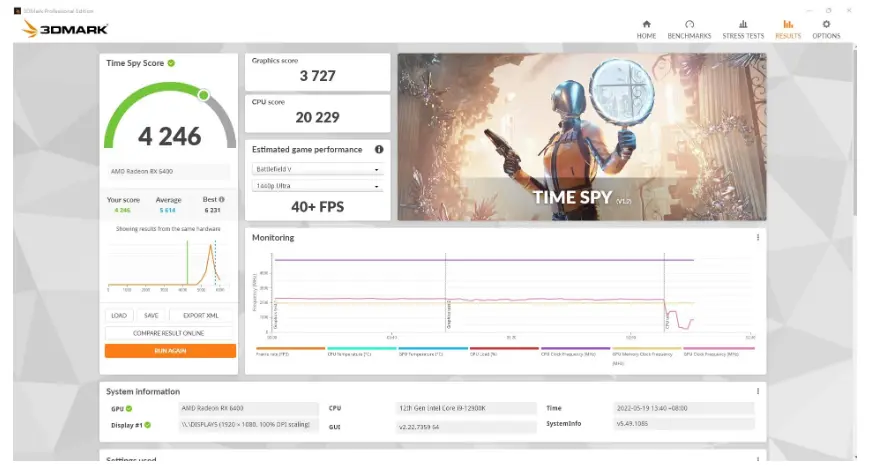The image size is (871, 476).
Task: Toggle the GPU Load (%) legend
Action: point(504,352)
